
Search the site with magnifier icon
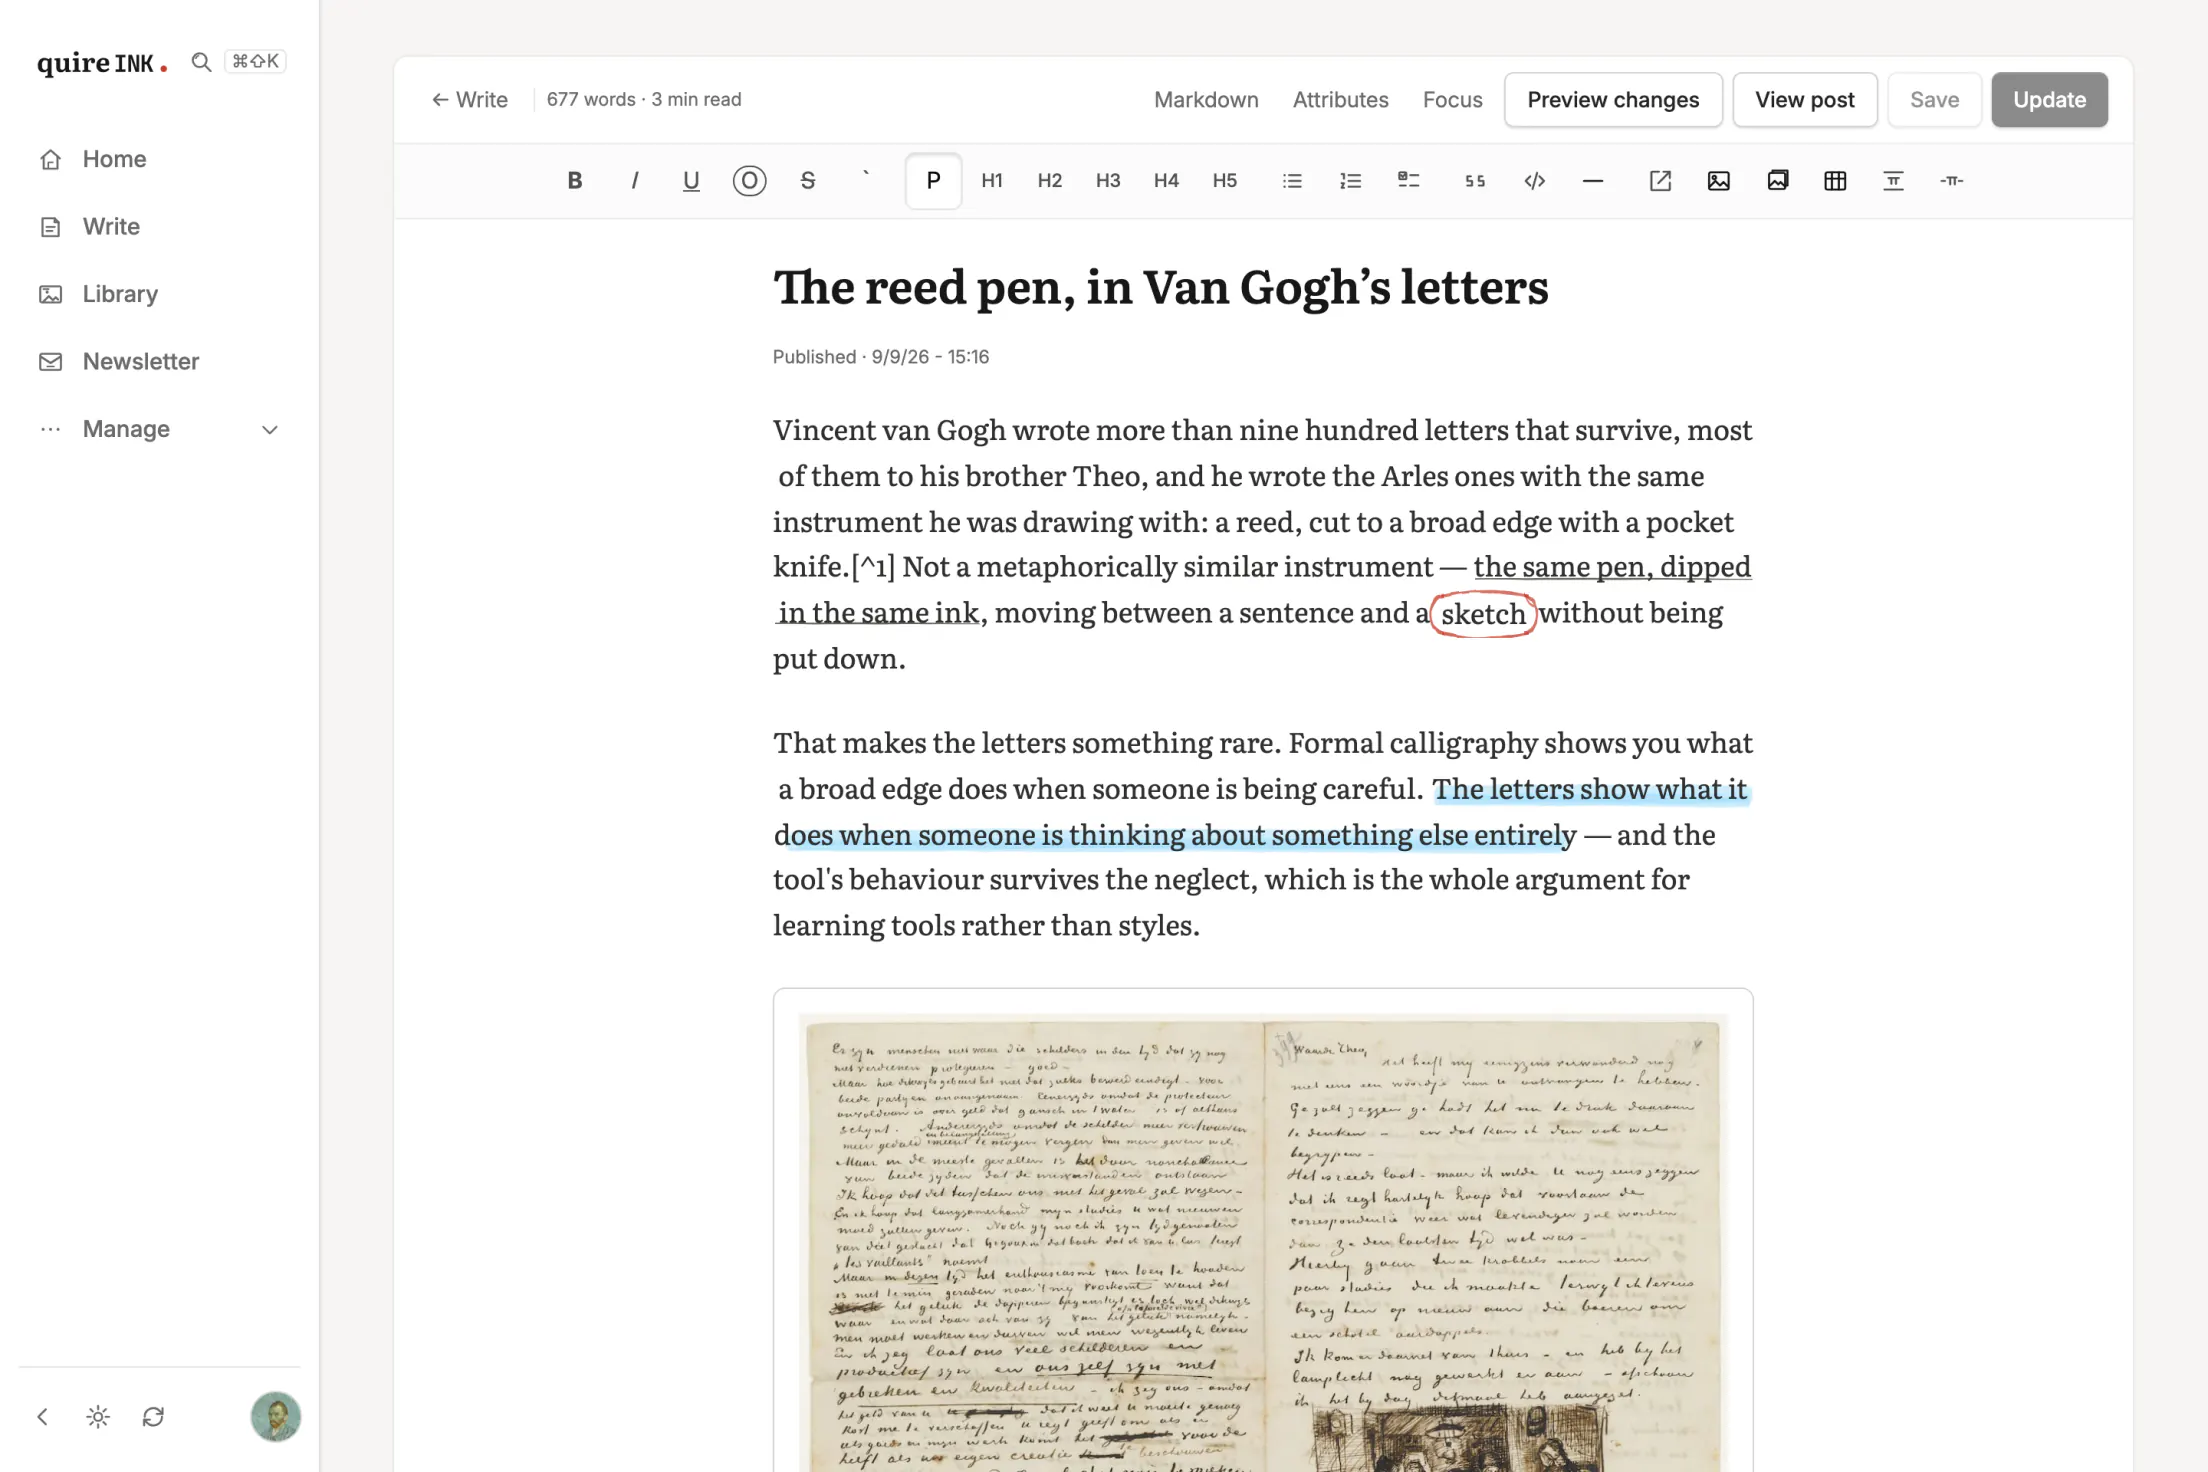[201, 62]
